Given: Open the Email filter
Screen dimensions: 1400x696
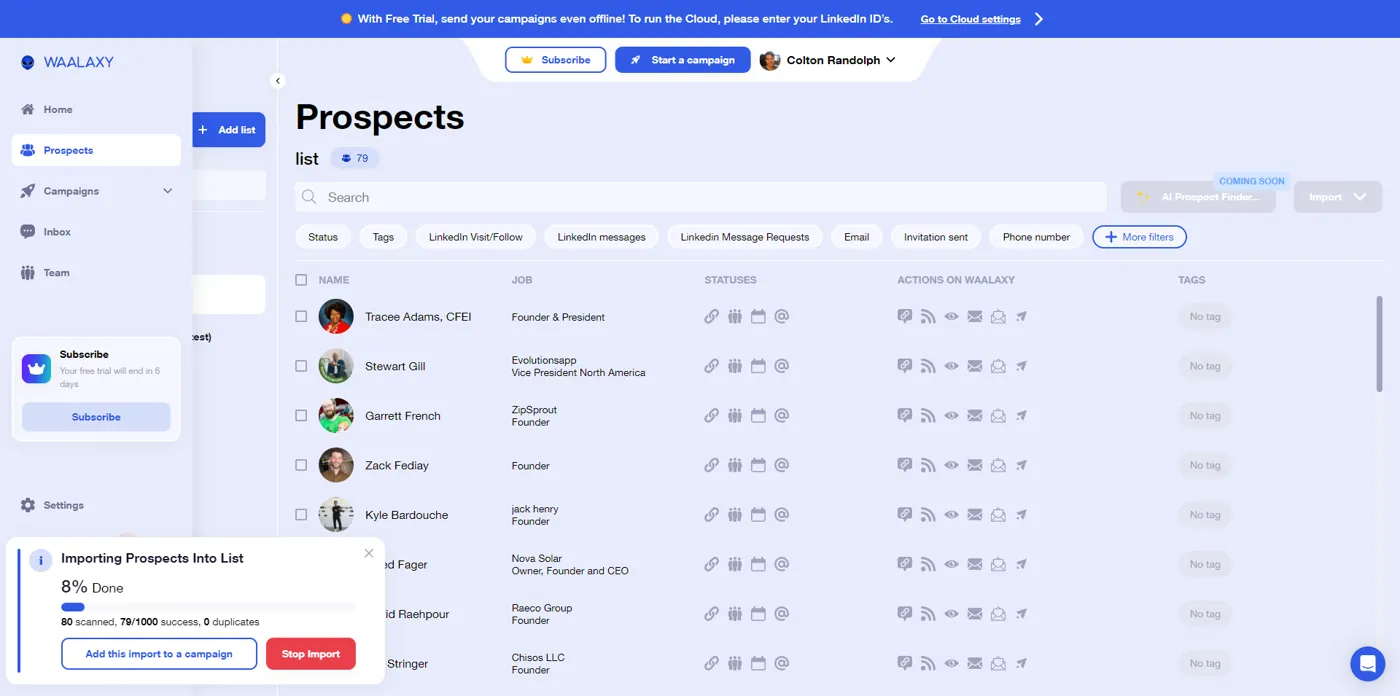Looking at the screenshot, I should 857,237.
